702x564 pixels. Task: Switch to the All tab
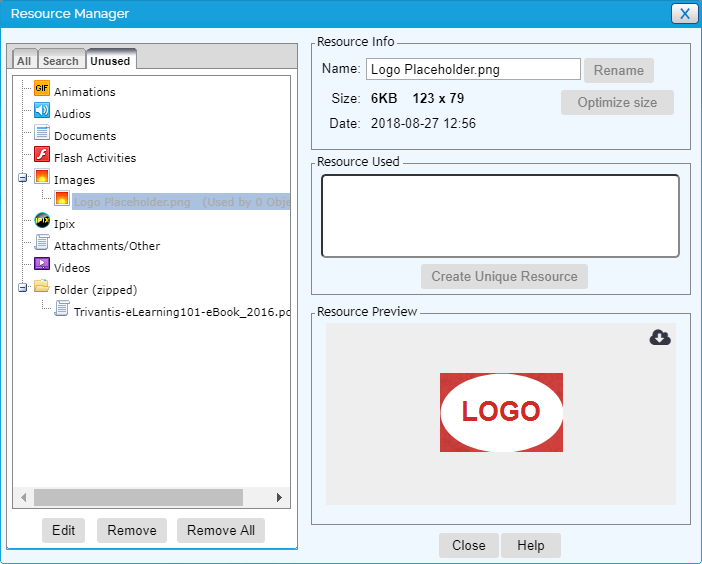click(24, 61)
